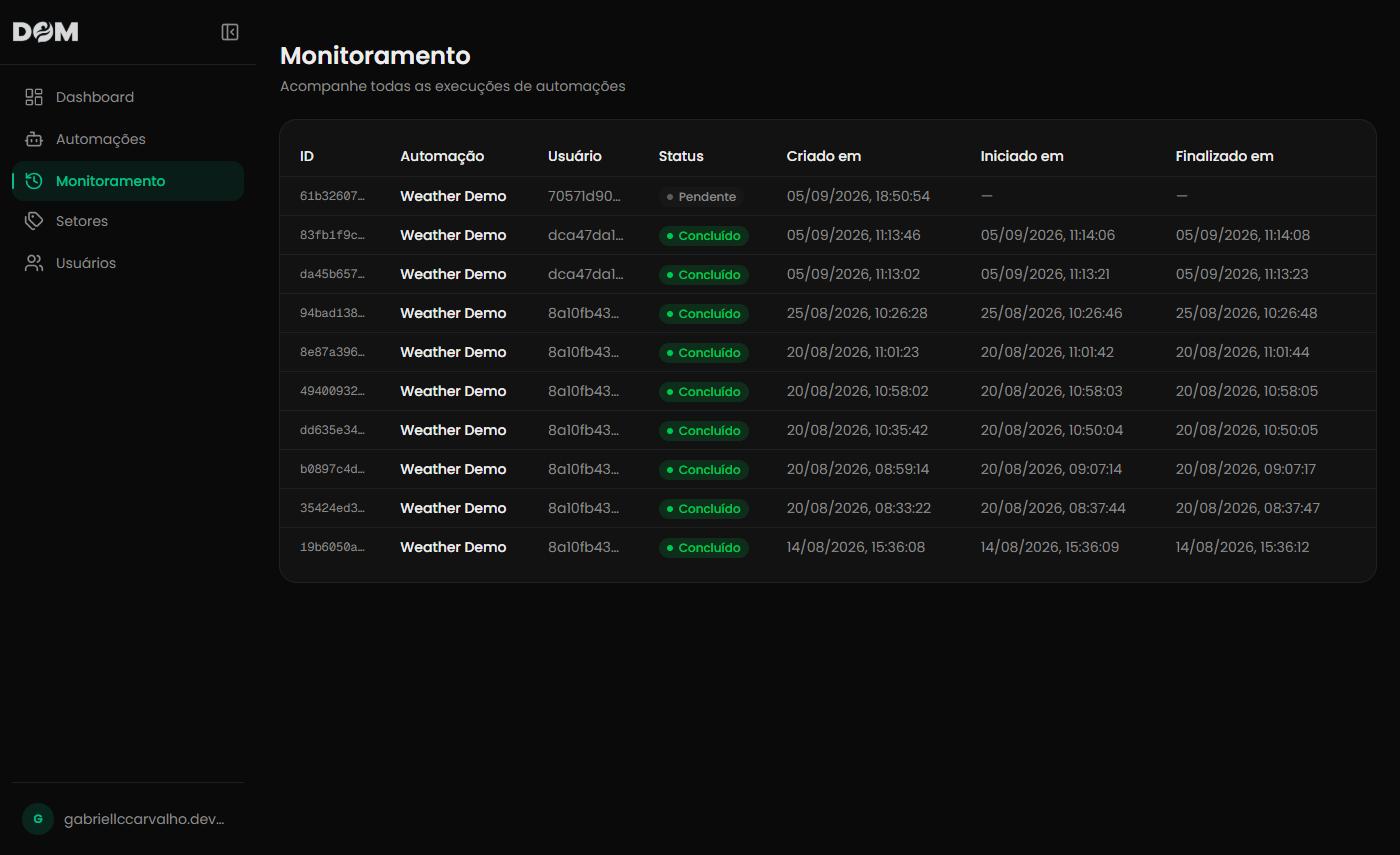Click user 70571d90 in the first row
1400x855 pixels.
[x=585, y=196]
